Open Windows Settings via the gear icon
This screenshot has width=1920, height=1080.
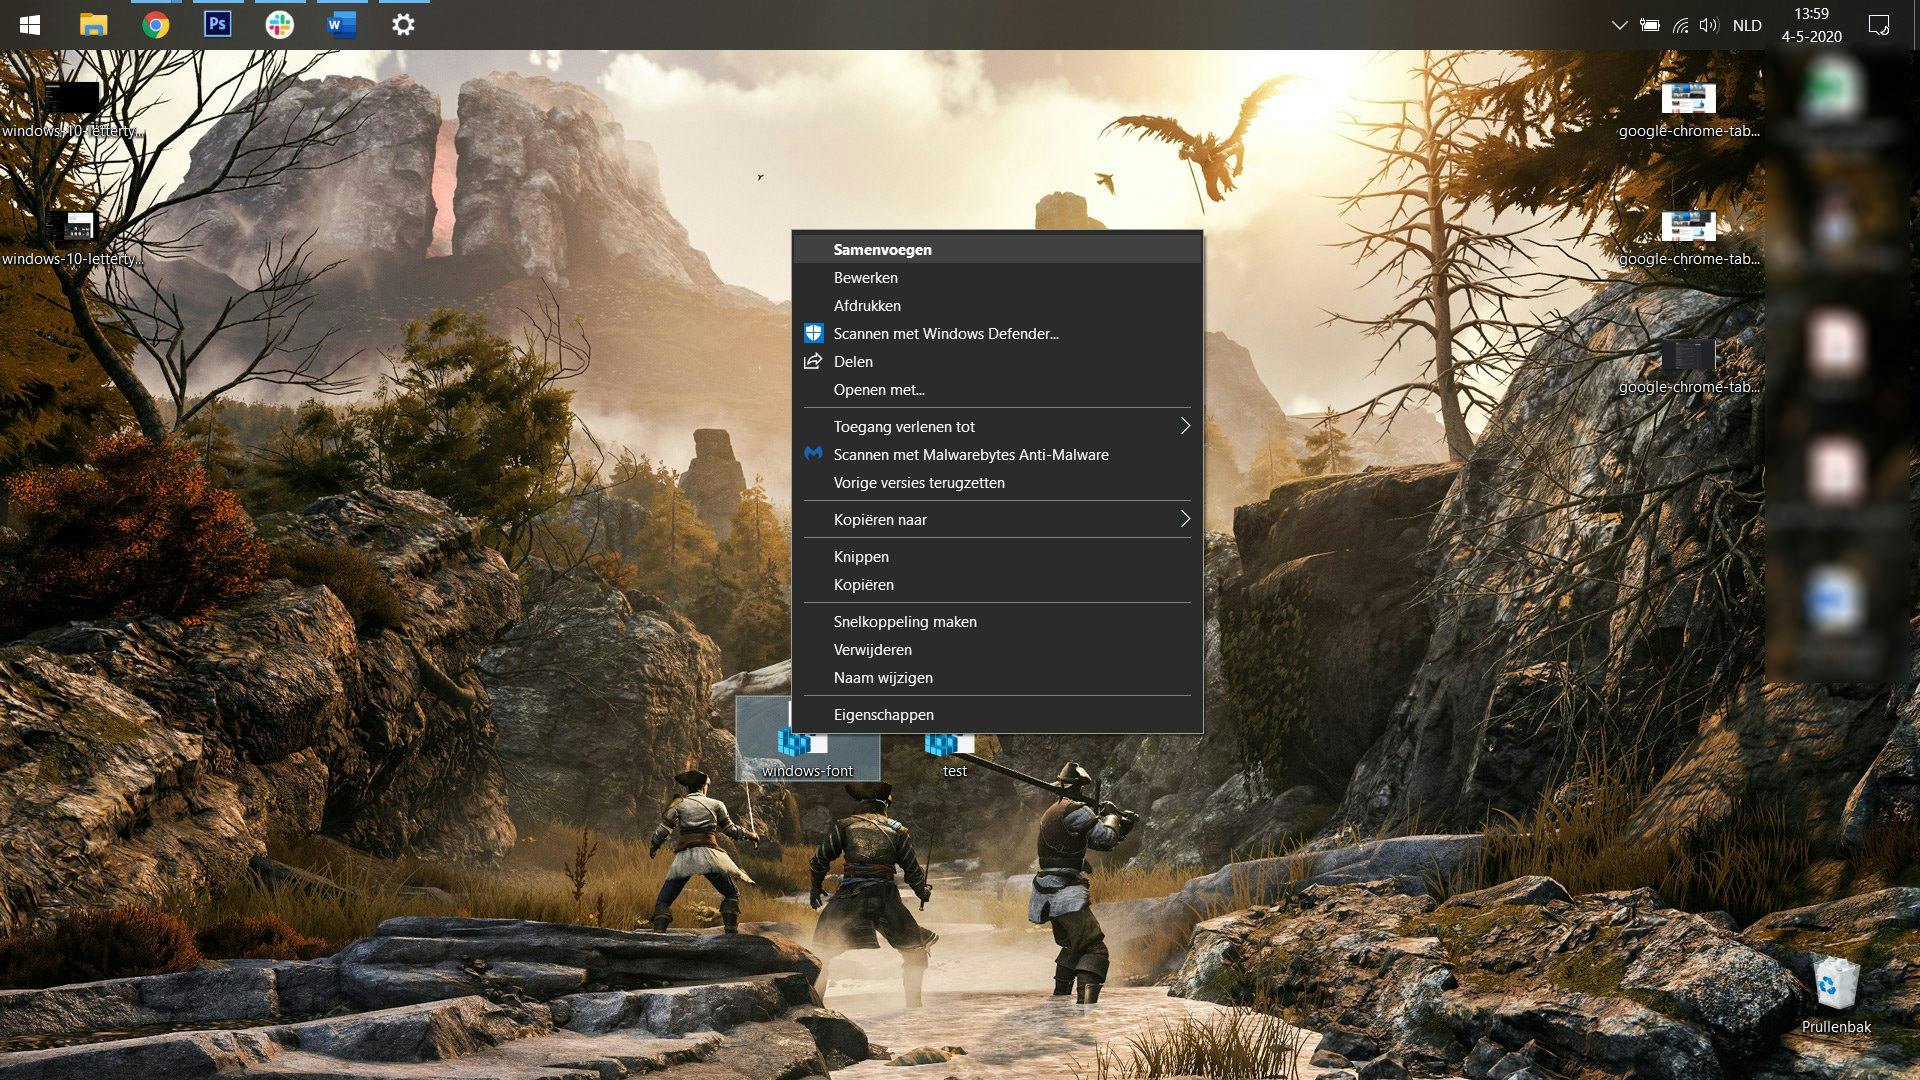click(402, 24)
